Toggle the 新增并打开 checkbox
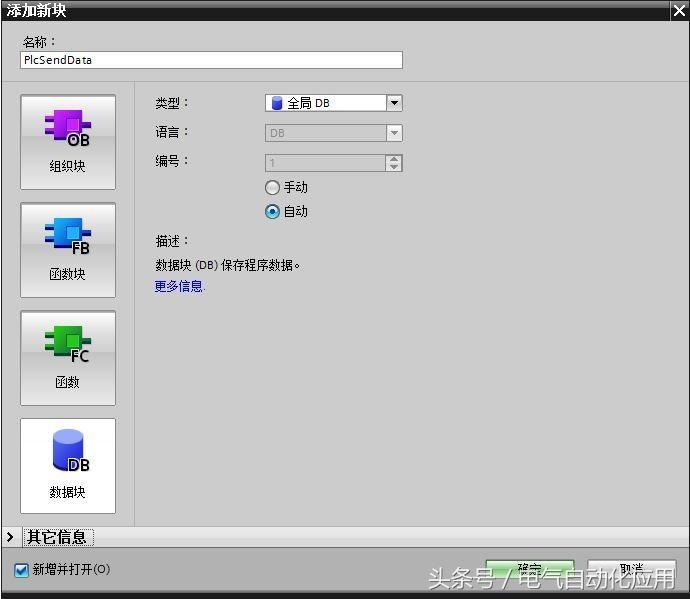This screenshot has width=690, height=599. click(21, 570)
